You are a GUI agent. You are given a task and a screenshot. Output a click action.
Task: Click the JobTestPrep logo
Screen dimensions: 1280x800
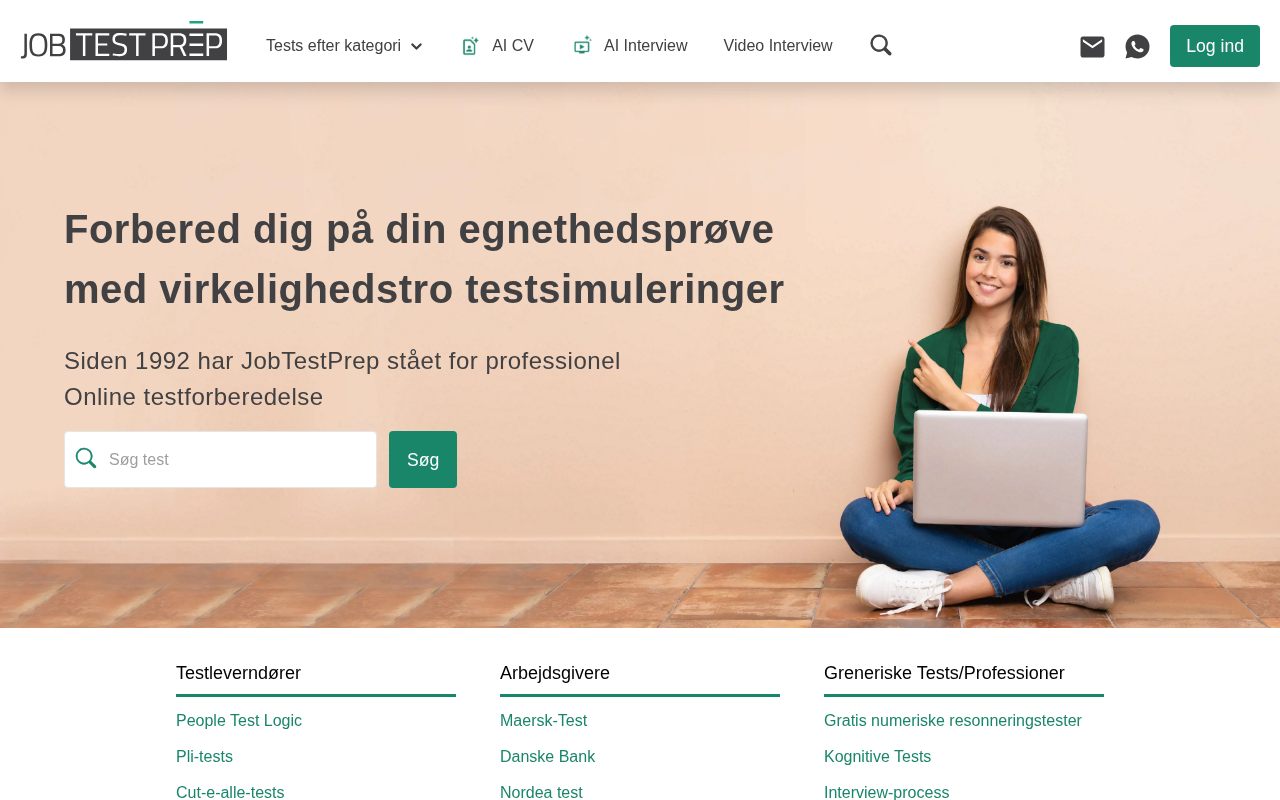(x=124, y=41)
